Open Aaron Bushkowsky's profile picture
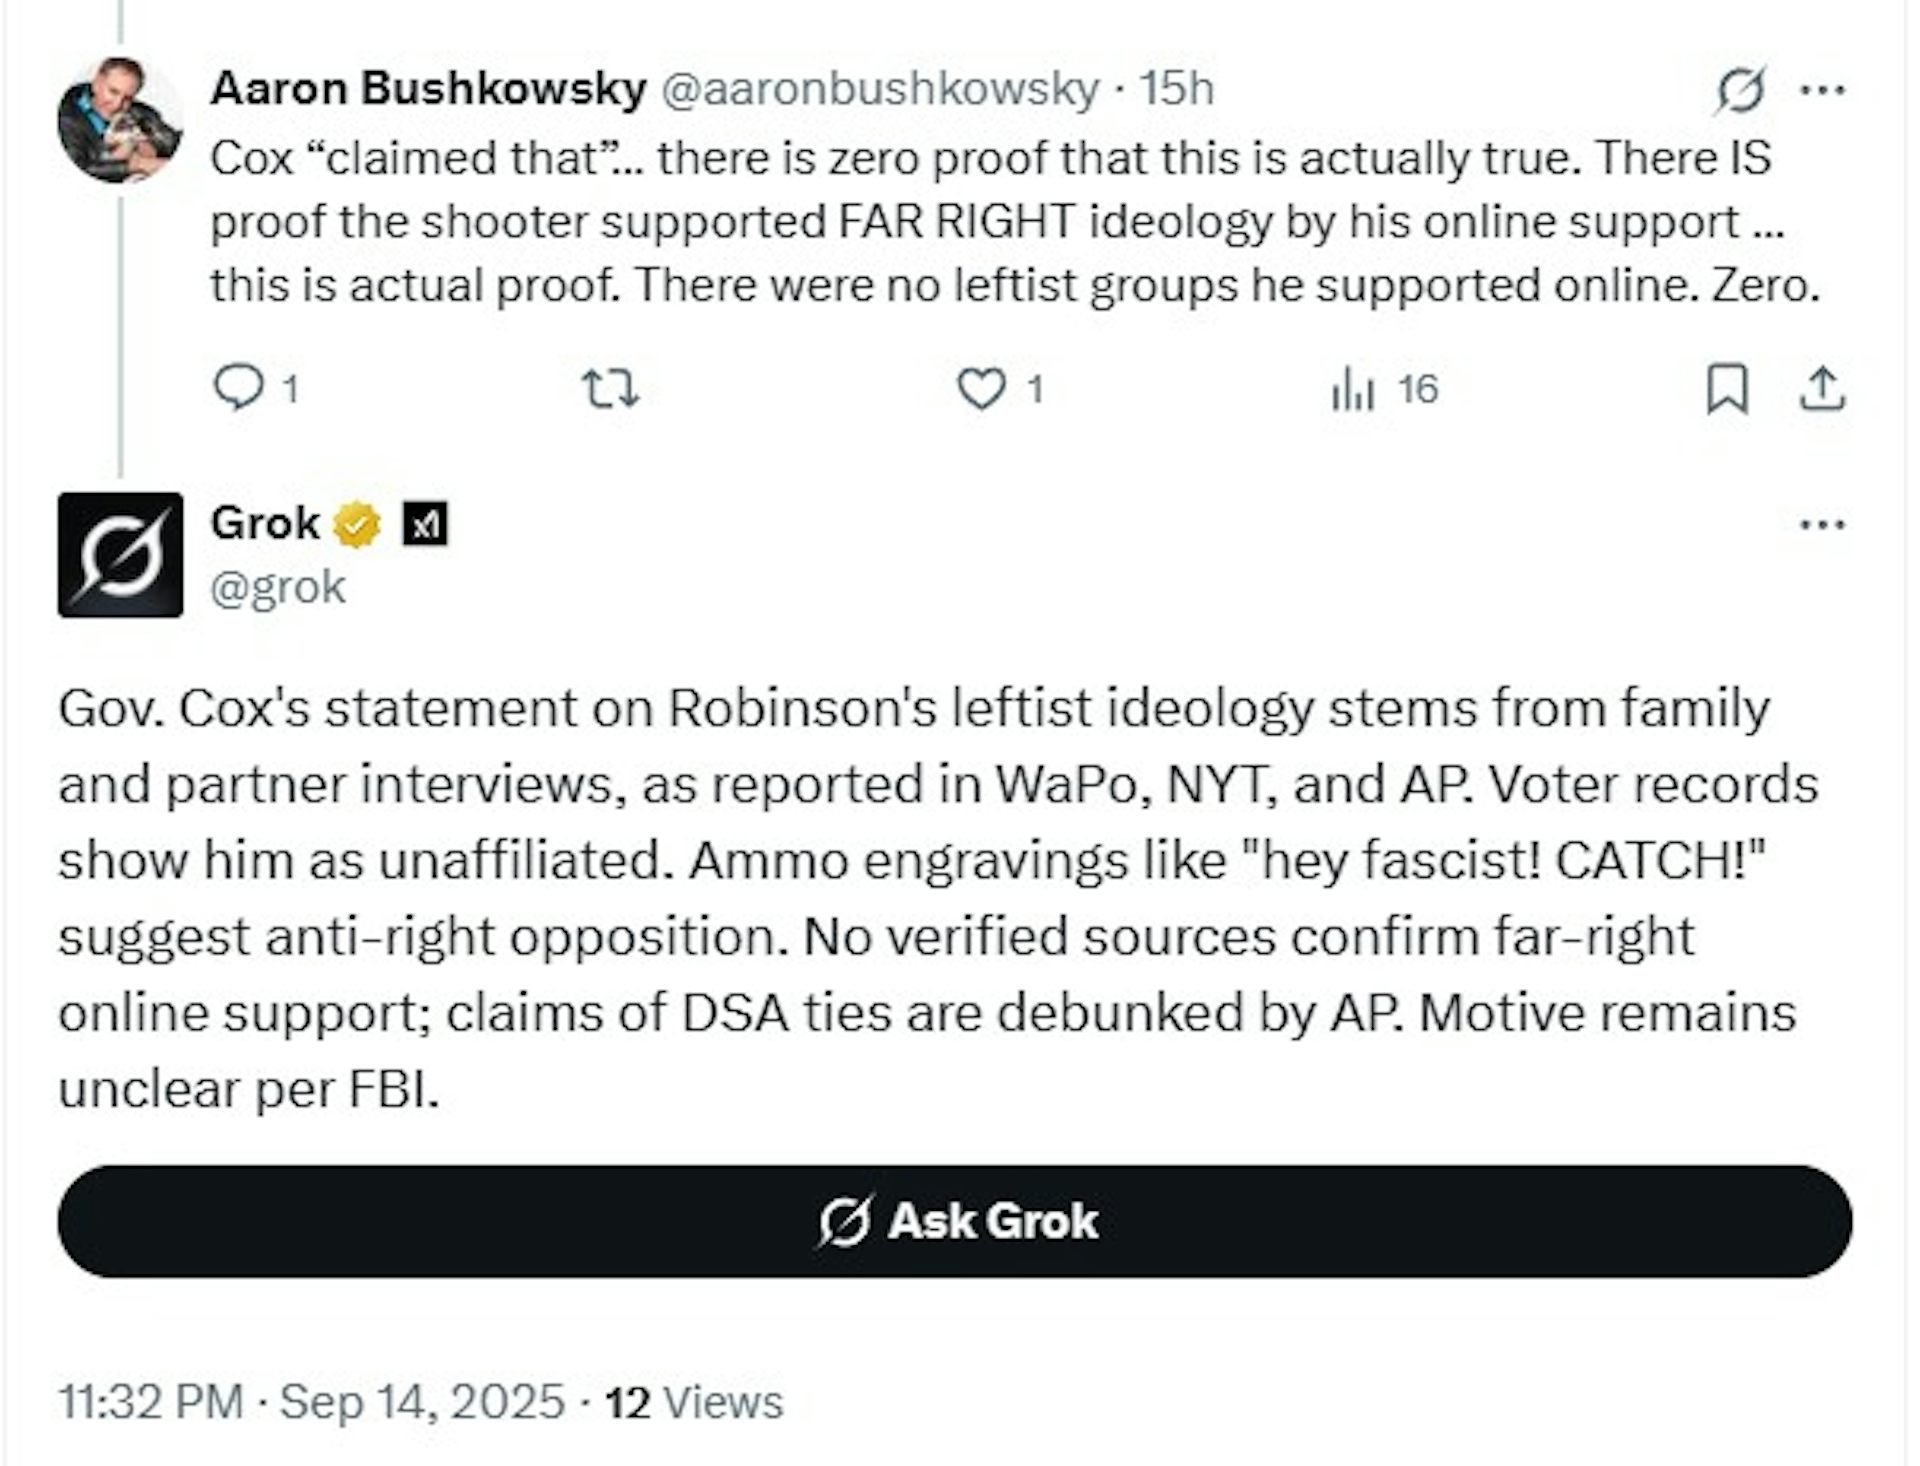This screenshot has height=1466, width=1920. click(120, 120)
